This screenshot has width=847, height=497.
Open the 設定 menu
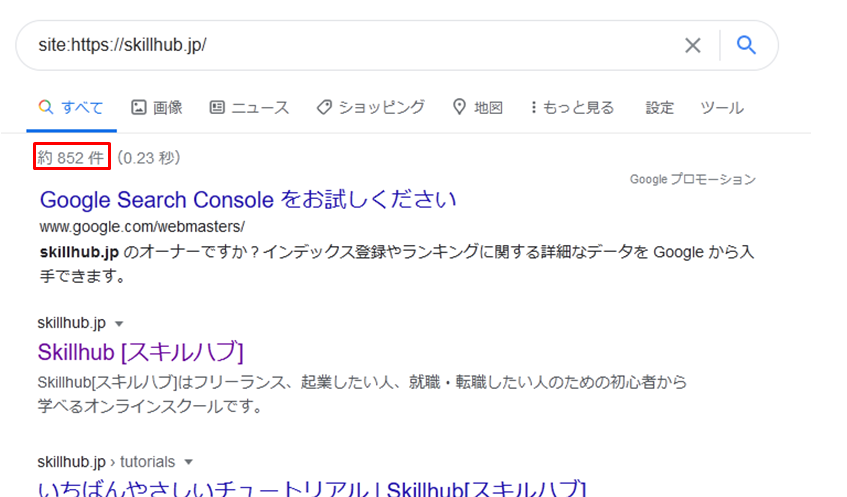pos(660,108)
